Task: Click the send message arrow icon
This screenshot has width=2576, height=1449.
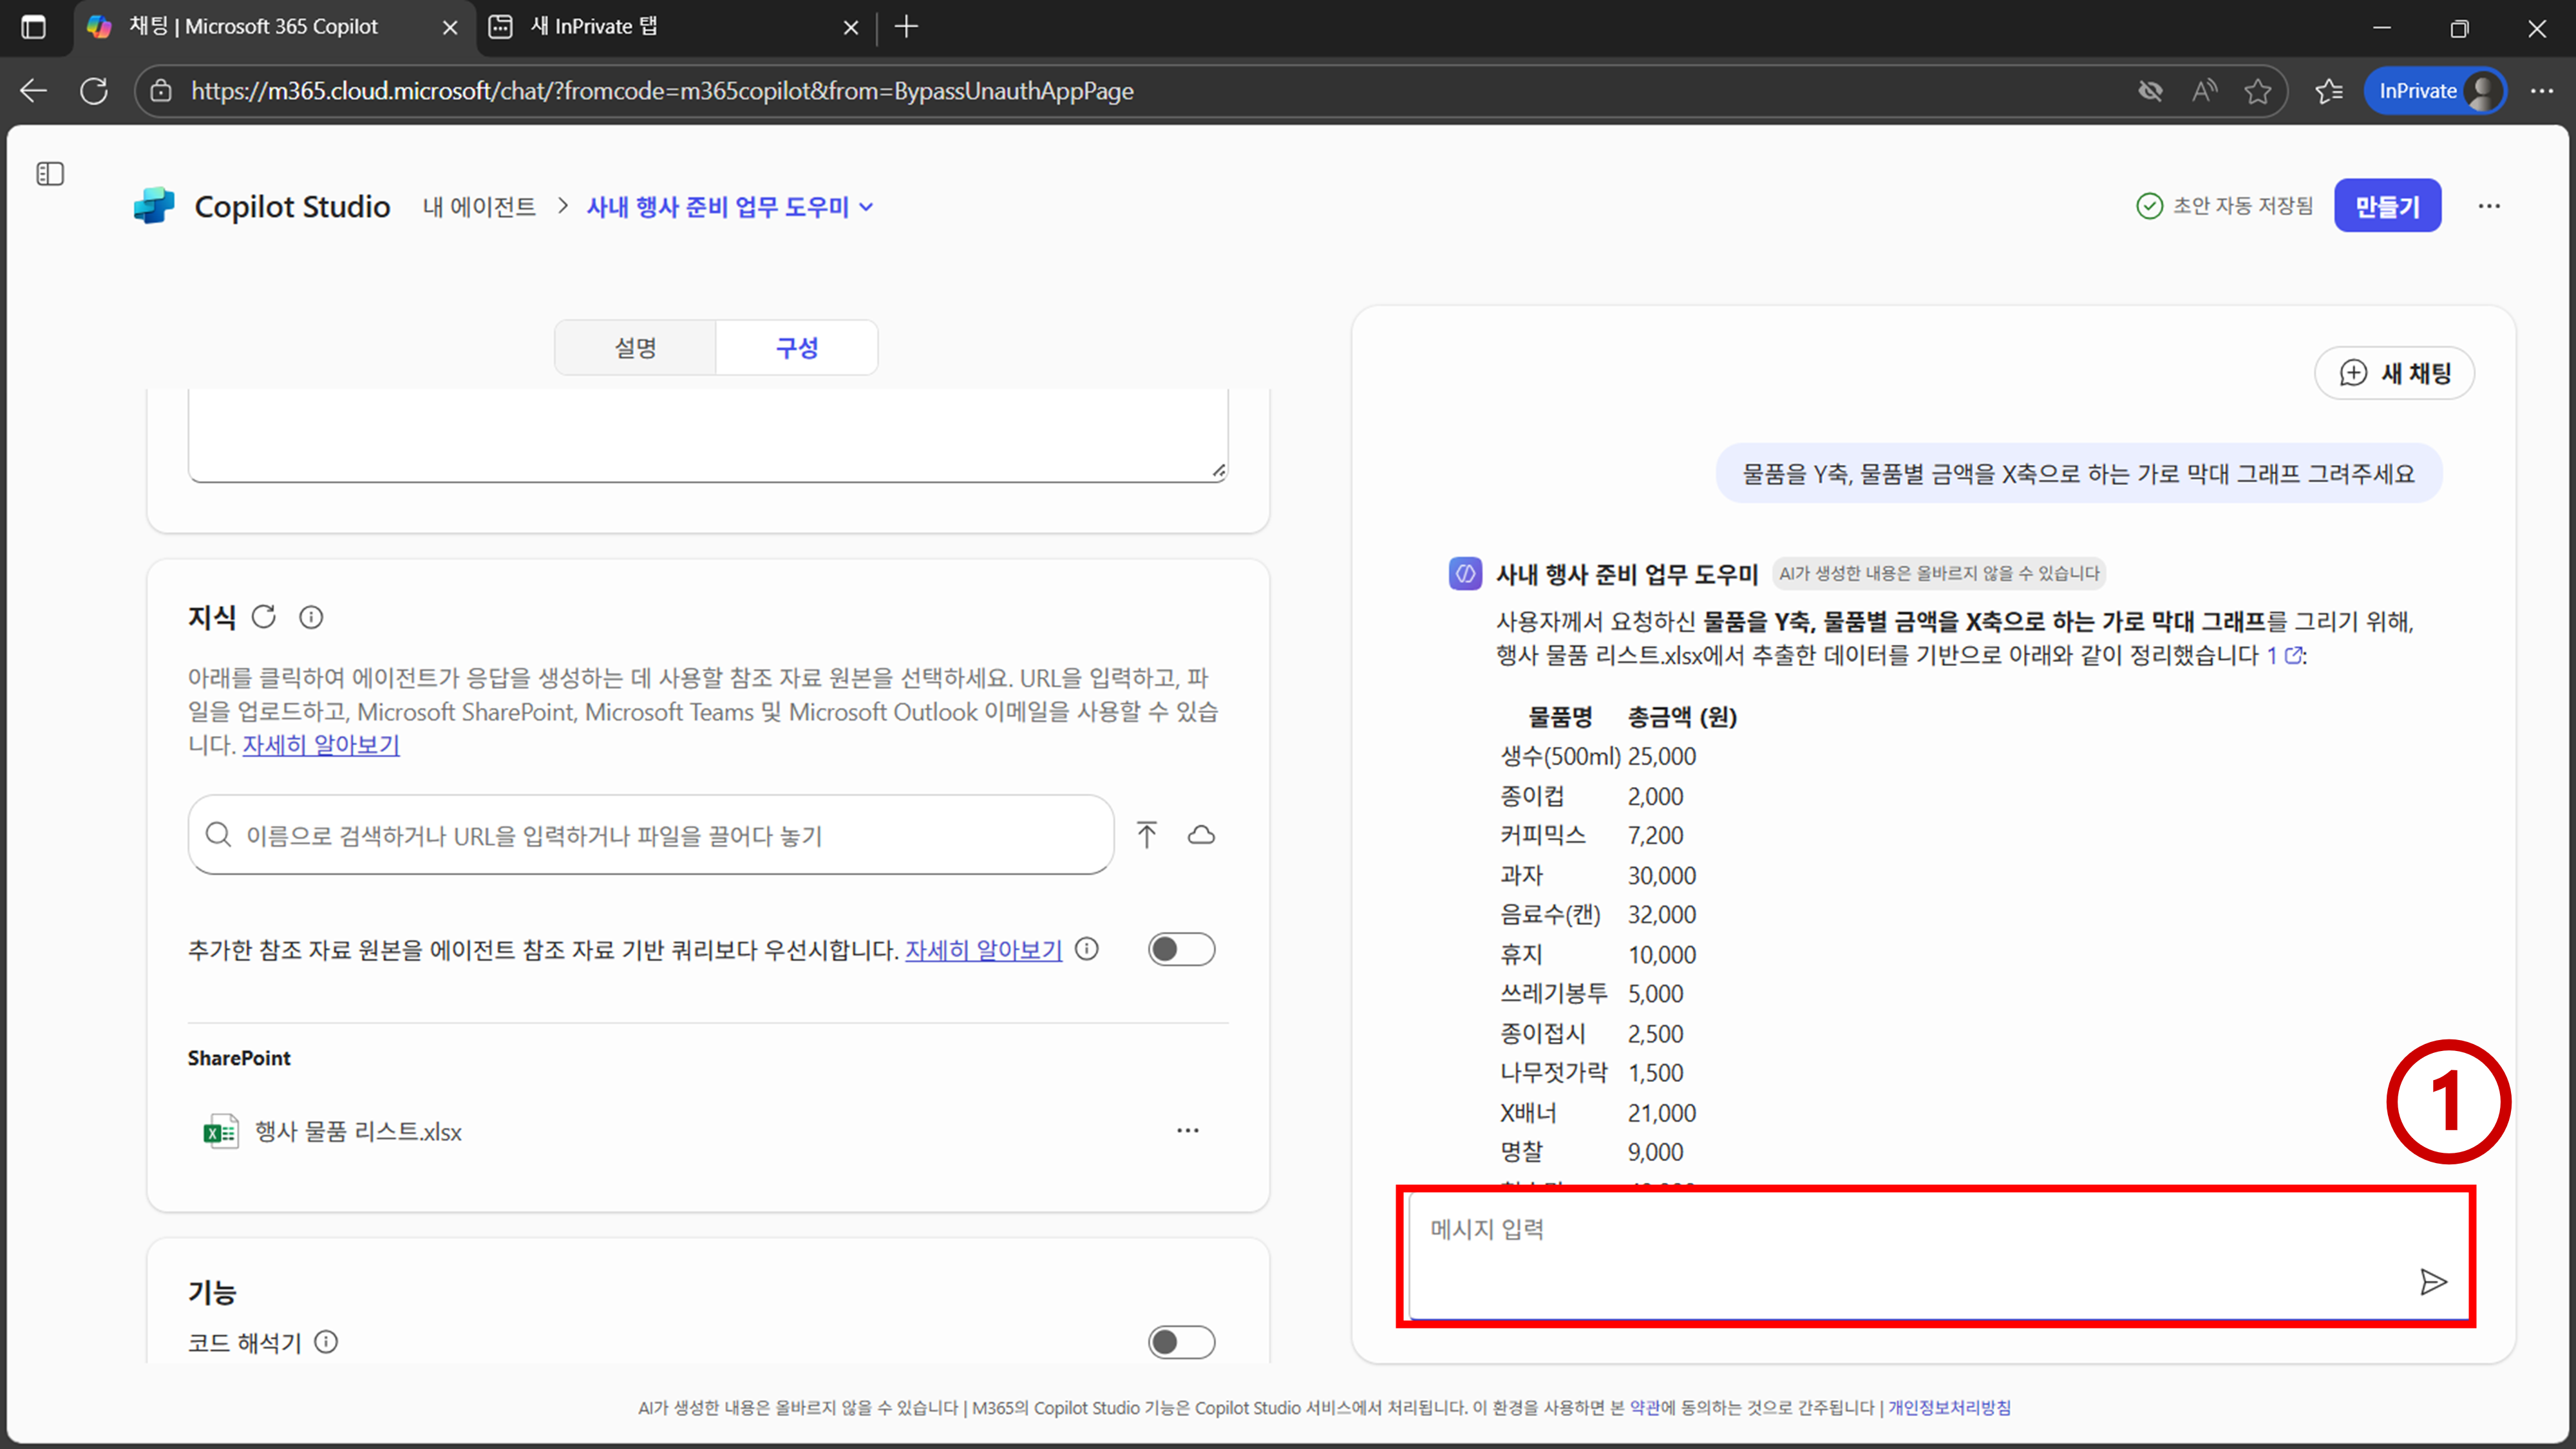Action: 2432,1281
